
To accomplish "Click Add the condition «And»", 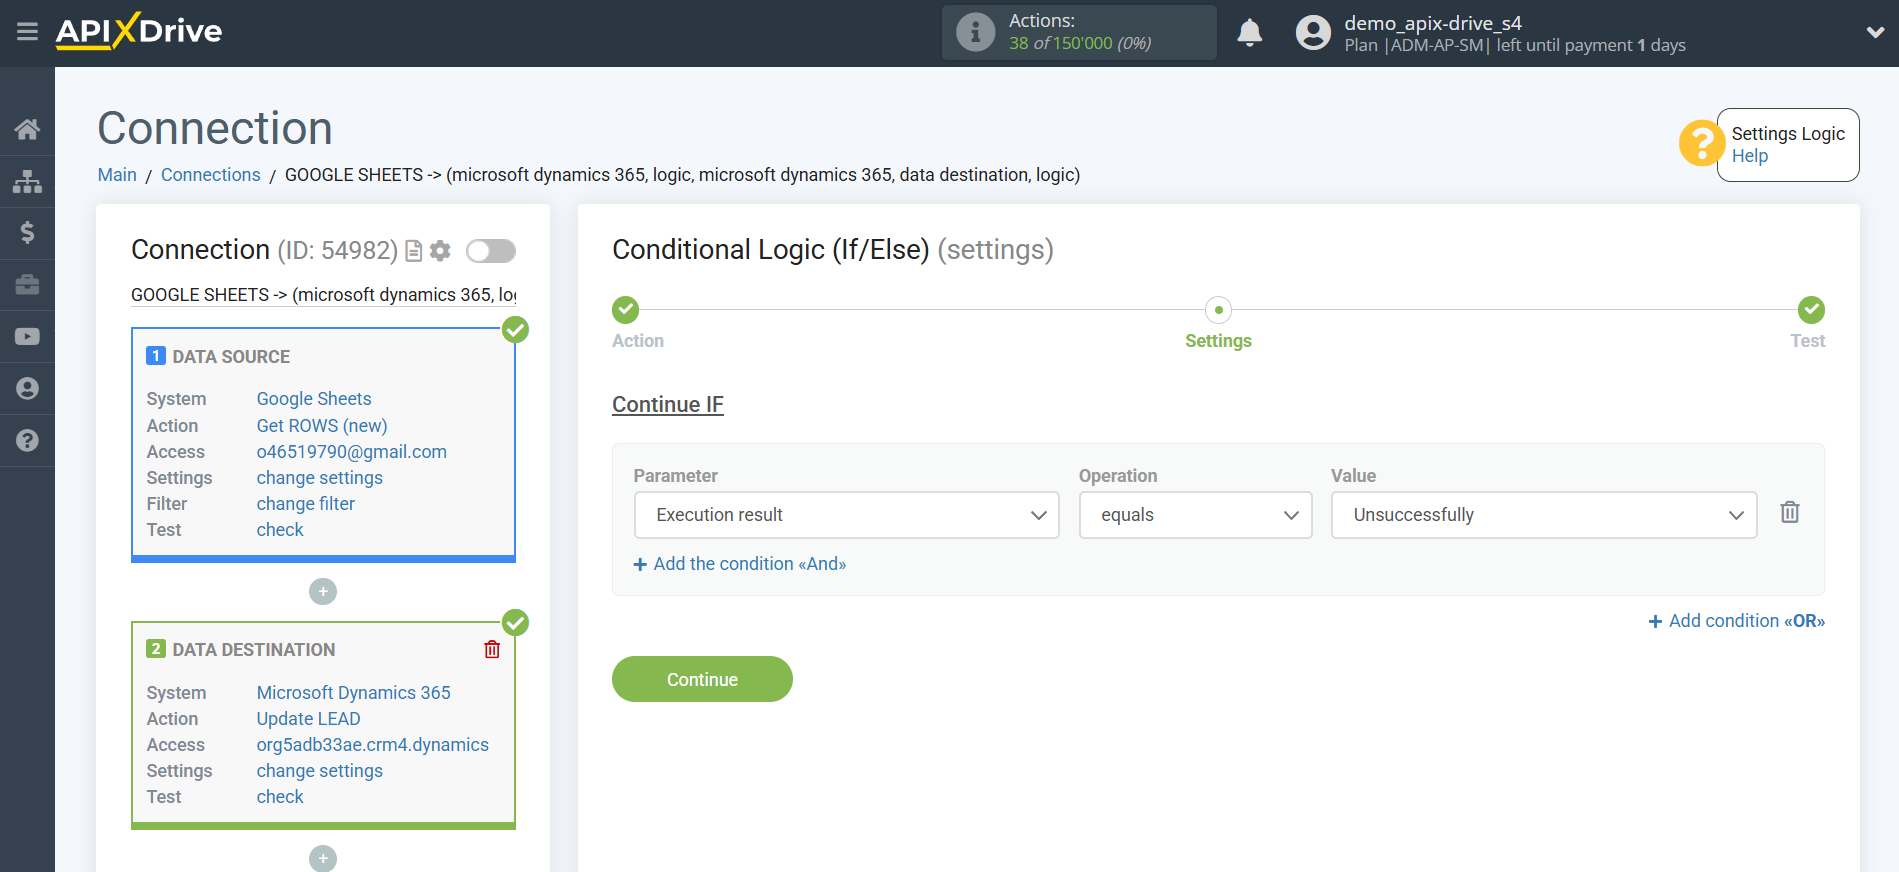I will (x=740, y=564).
